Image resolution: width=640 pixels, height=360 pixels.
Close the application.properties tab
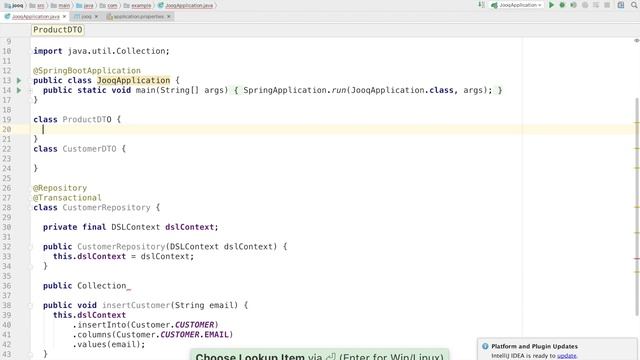pos(169,16)
